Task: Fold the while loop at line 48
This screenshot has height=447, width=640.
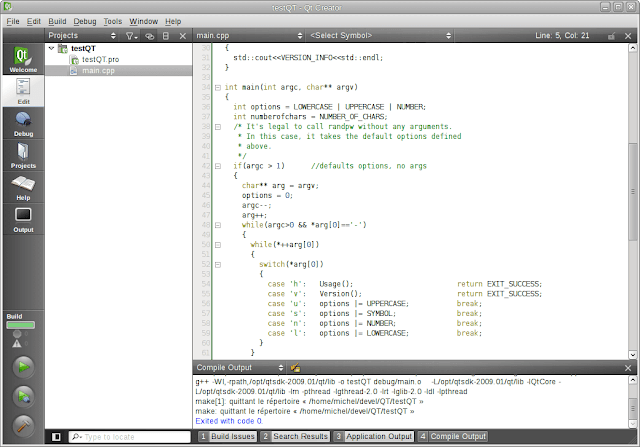Action: click(x=218, y=225)
